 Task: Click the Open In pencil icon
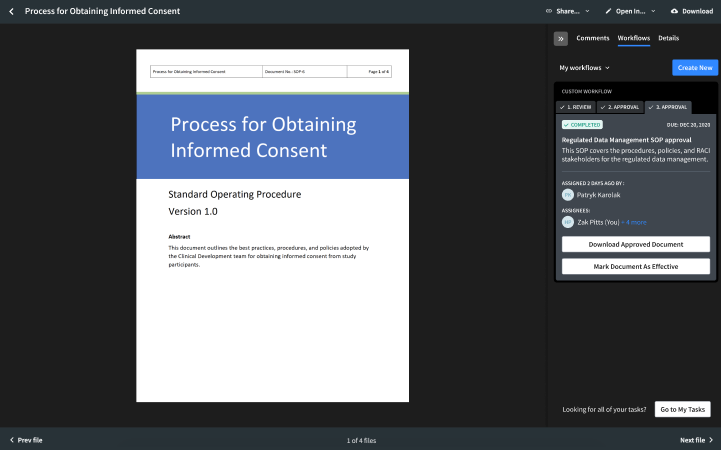coord(608,11)
